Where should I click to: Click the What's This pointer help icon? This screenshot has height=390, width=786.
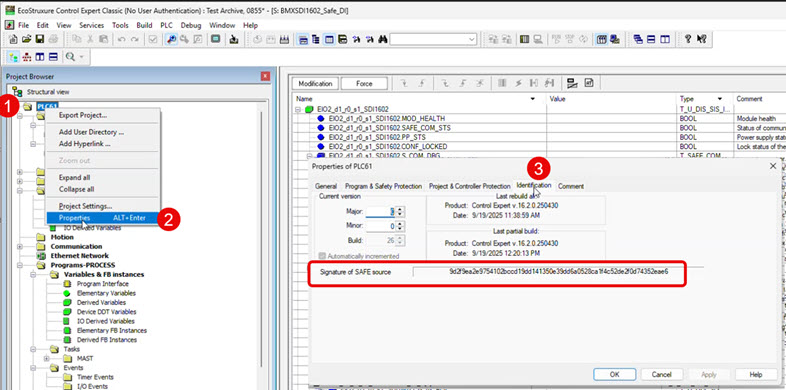[x=701, y=39]
